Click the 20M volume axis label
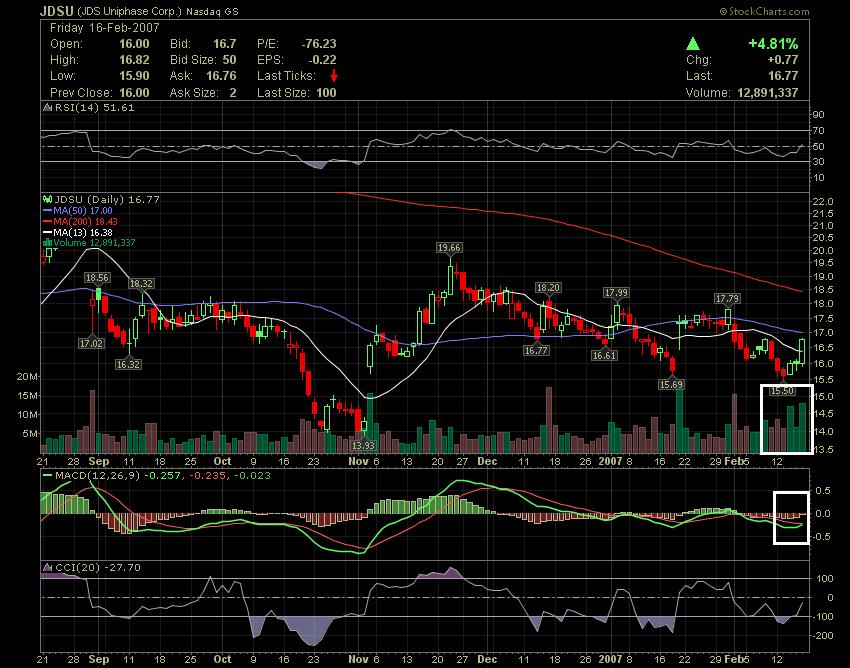850x668 pixels. pyautogui.click(x=27, y=377)
